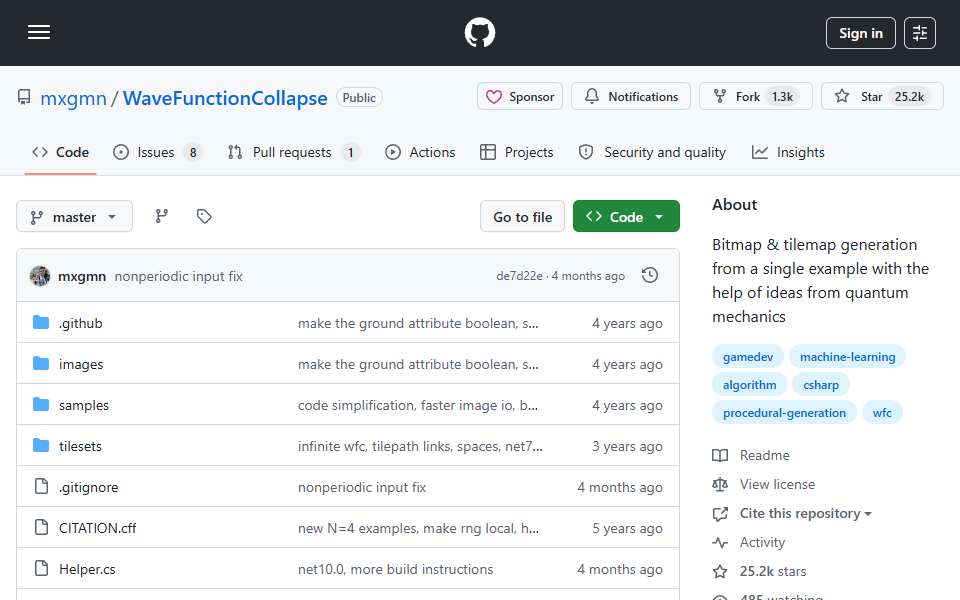Screen dimensions: 960x600
Task: Click the .github folder icon
Action: (x=41, y=323)
